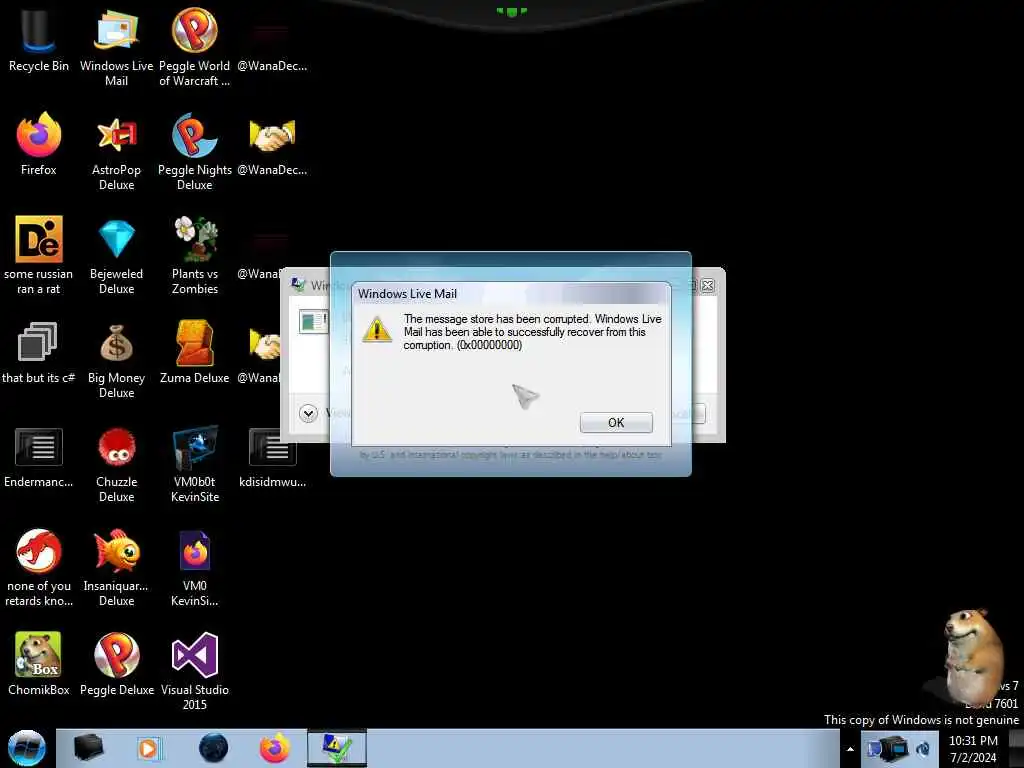Click OK in the Windows Live Mail dialog

(x=616, y=423)
